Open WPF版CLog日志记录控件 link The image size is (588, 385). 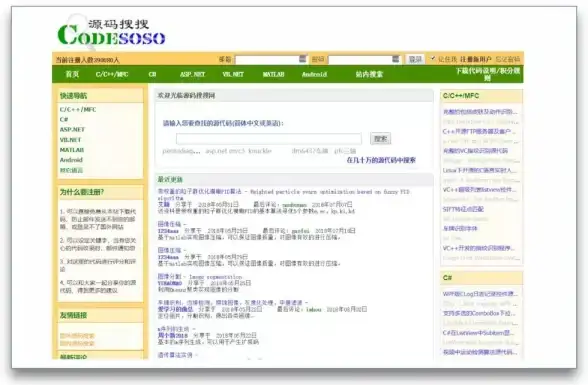[480, 294]
